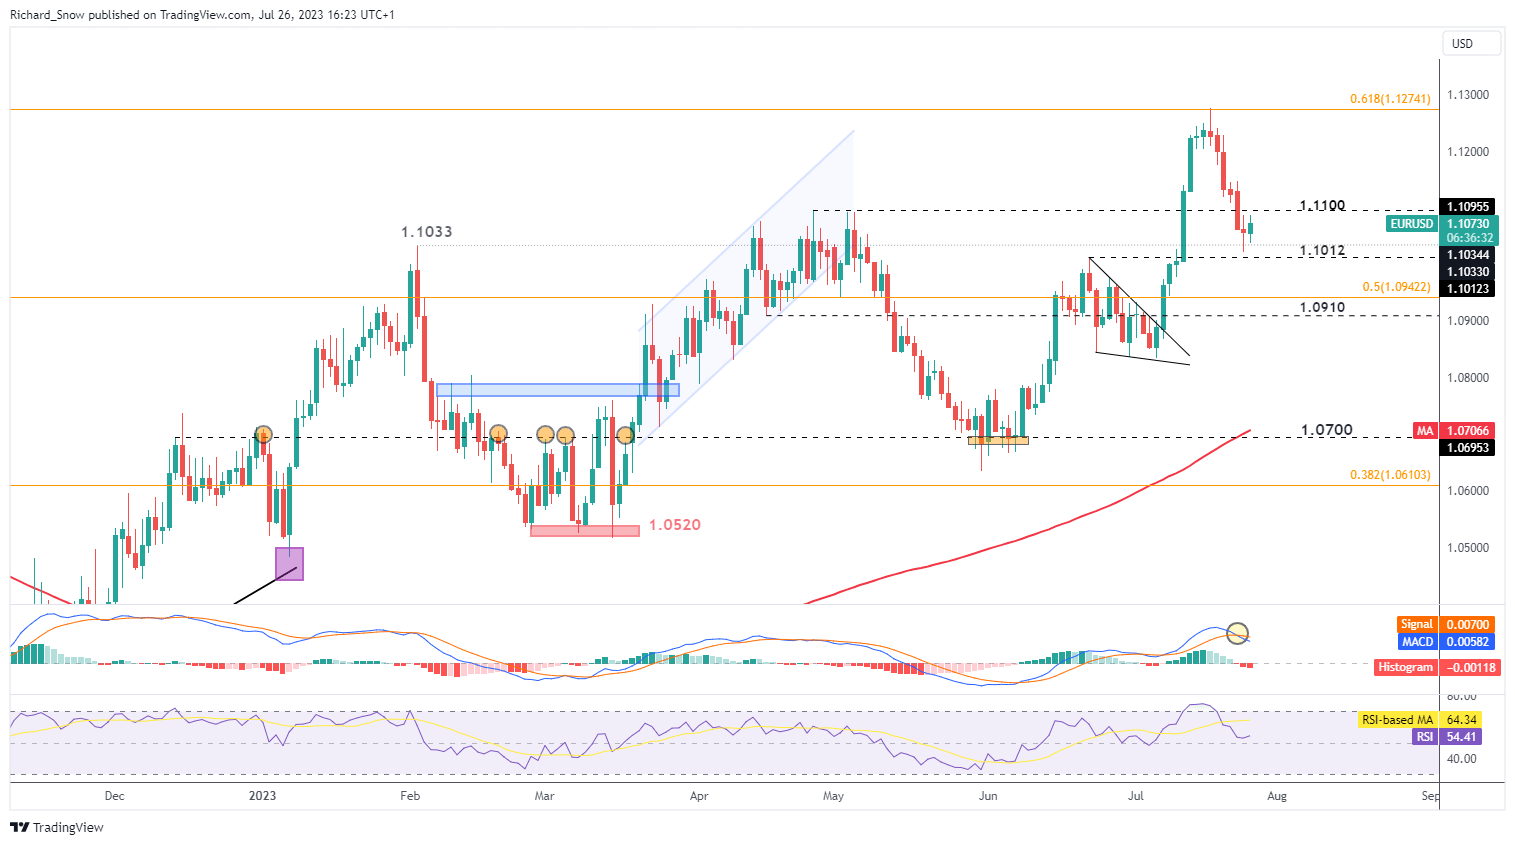Viewport: 1515px width, 845px height.
Task: Click the blue MACD indicator label
Action: pyautogui.click(x=1416, y=641)
